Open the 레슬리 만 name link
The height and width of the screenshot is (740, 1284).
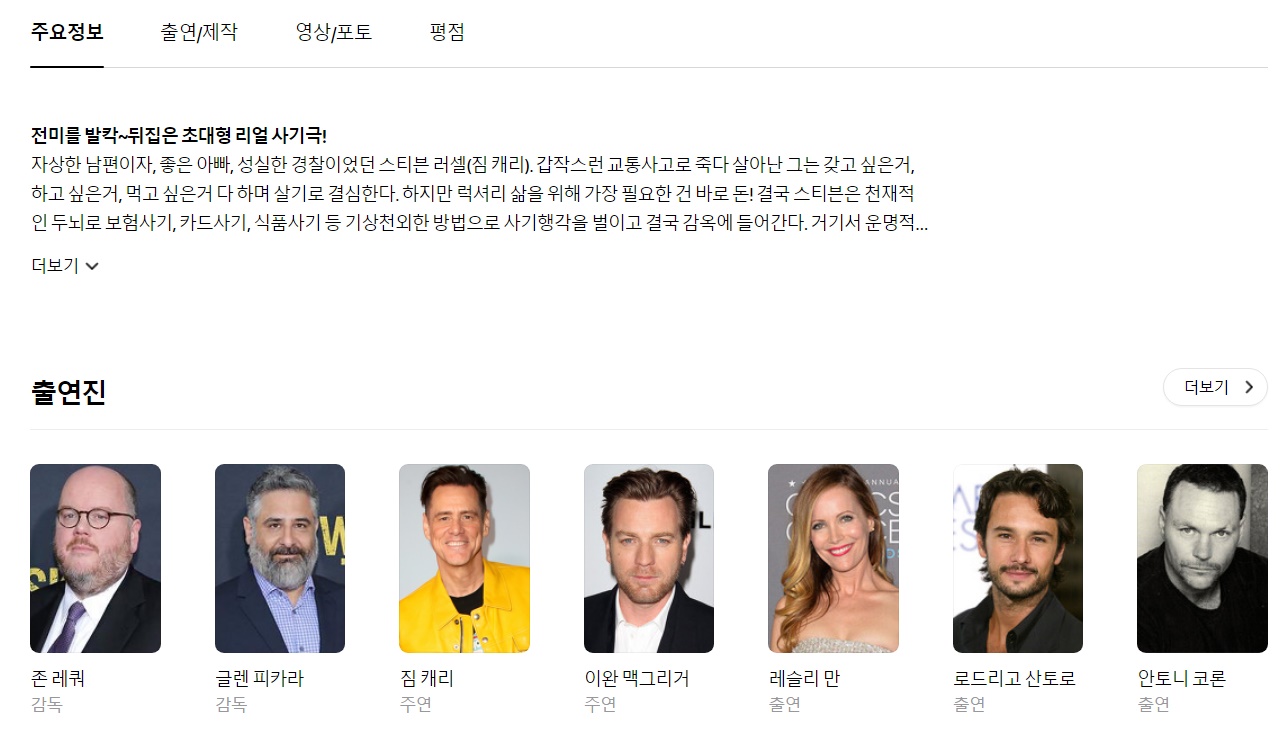pos(804,678)
